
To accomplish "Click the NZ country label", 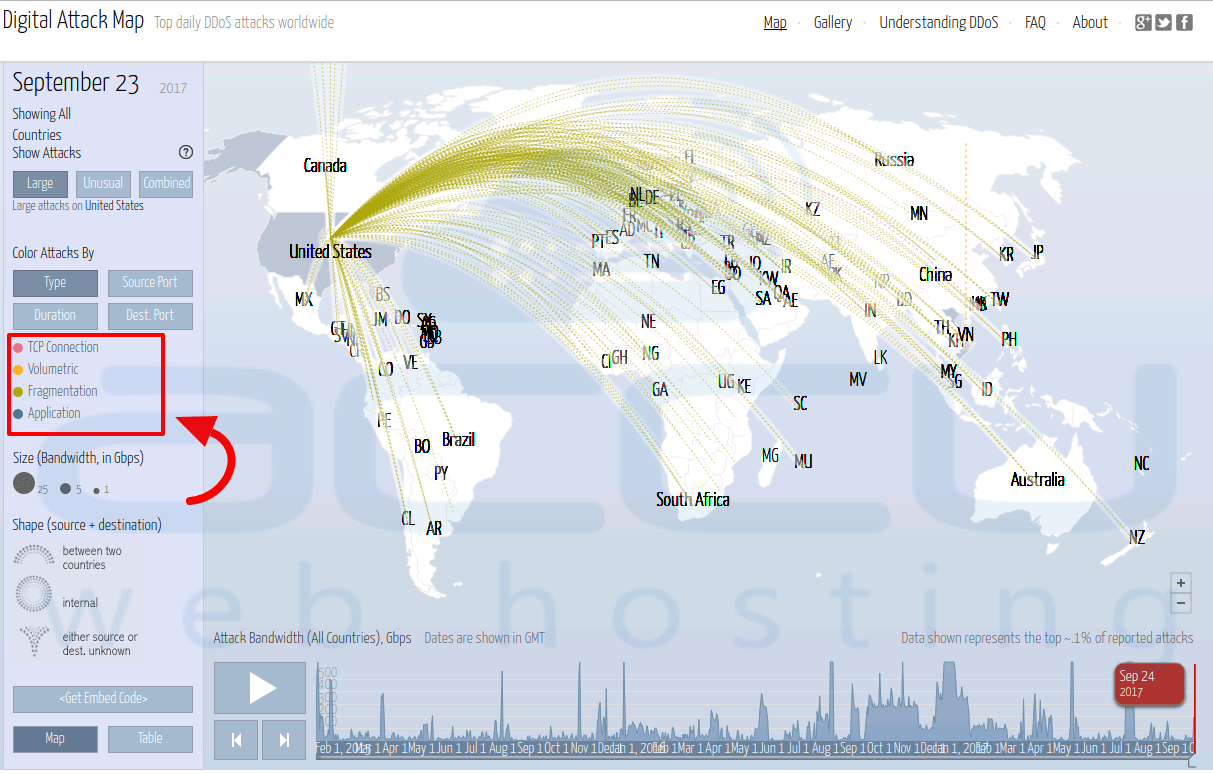I will coord(1137,538).
